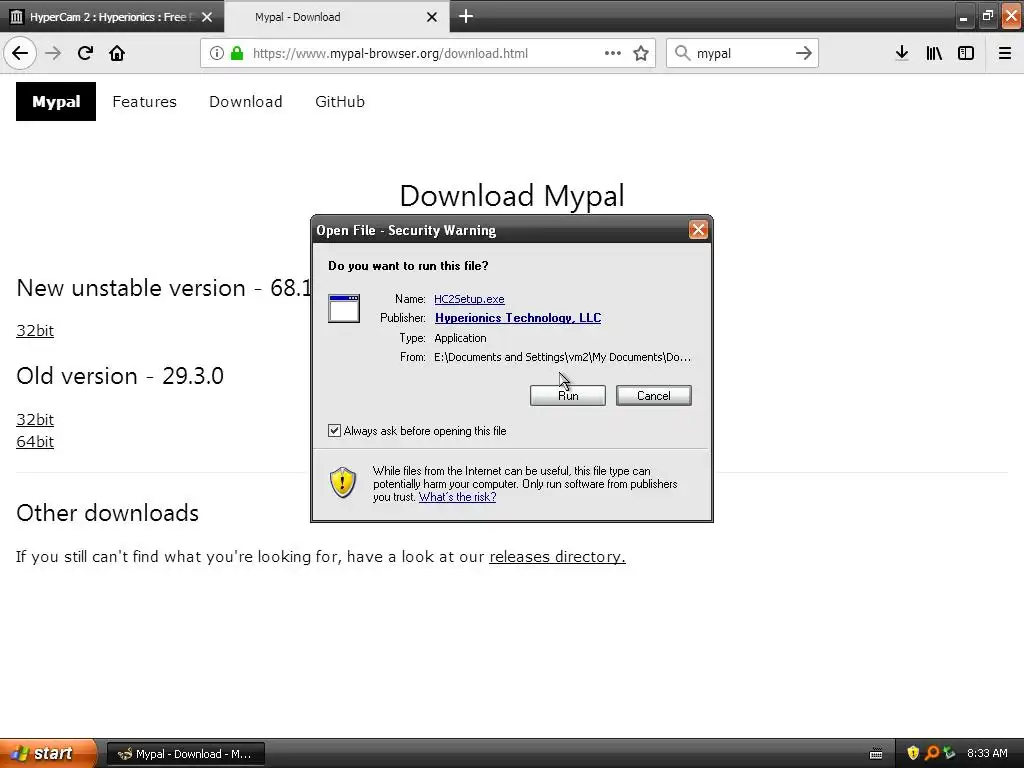Screen dimensions: 1024x768
Task: Submit the mypal search with the arrow
Action: click(x=804, y=53)
